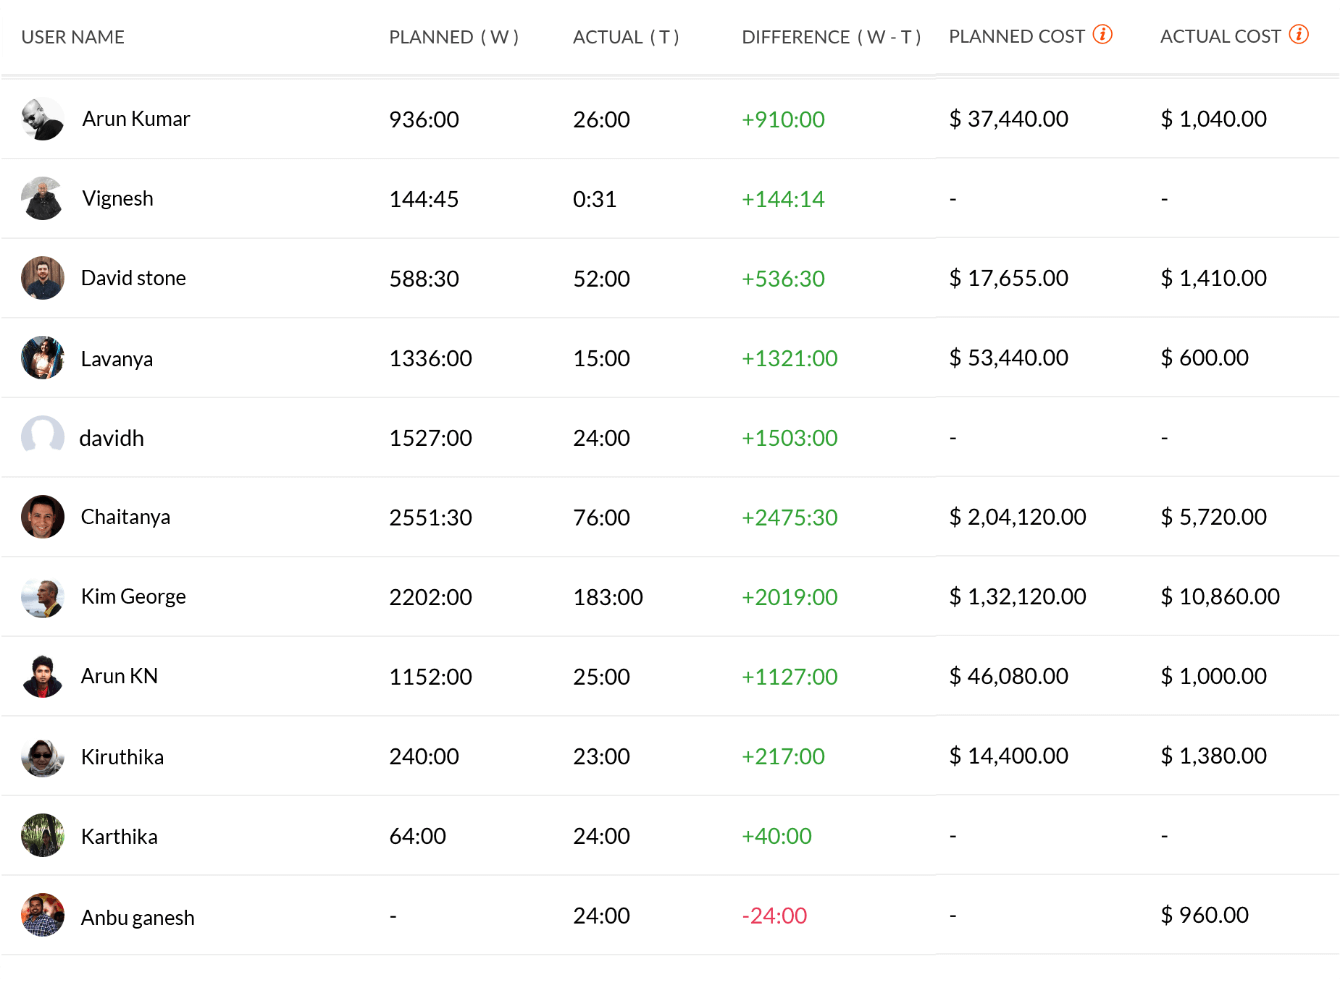View Kiruthika's avatar thumbnail
The image size is (1340, 981).
click(x=42, y=756)
